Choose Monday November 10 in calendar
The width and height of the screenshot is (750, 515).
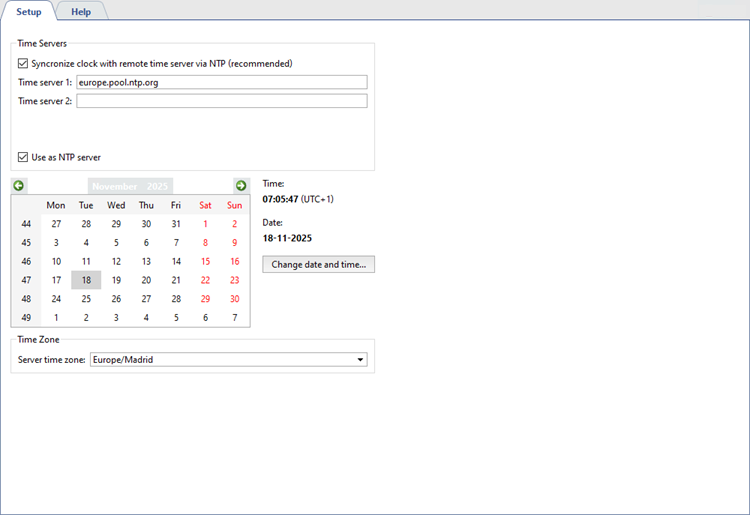56,261
